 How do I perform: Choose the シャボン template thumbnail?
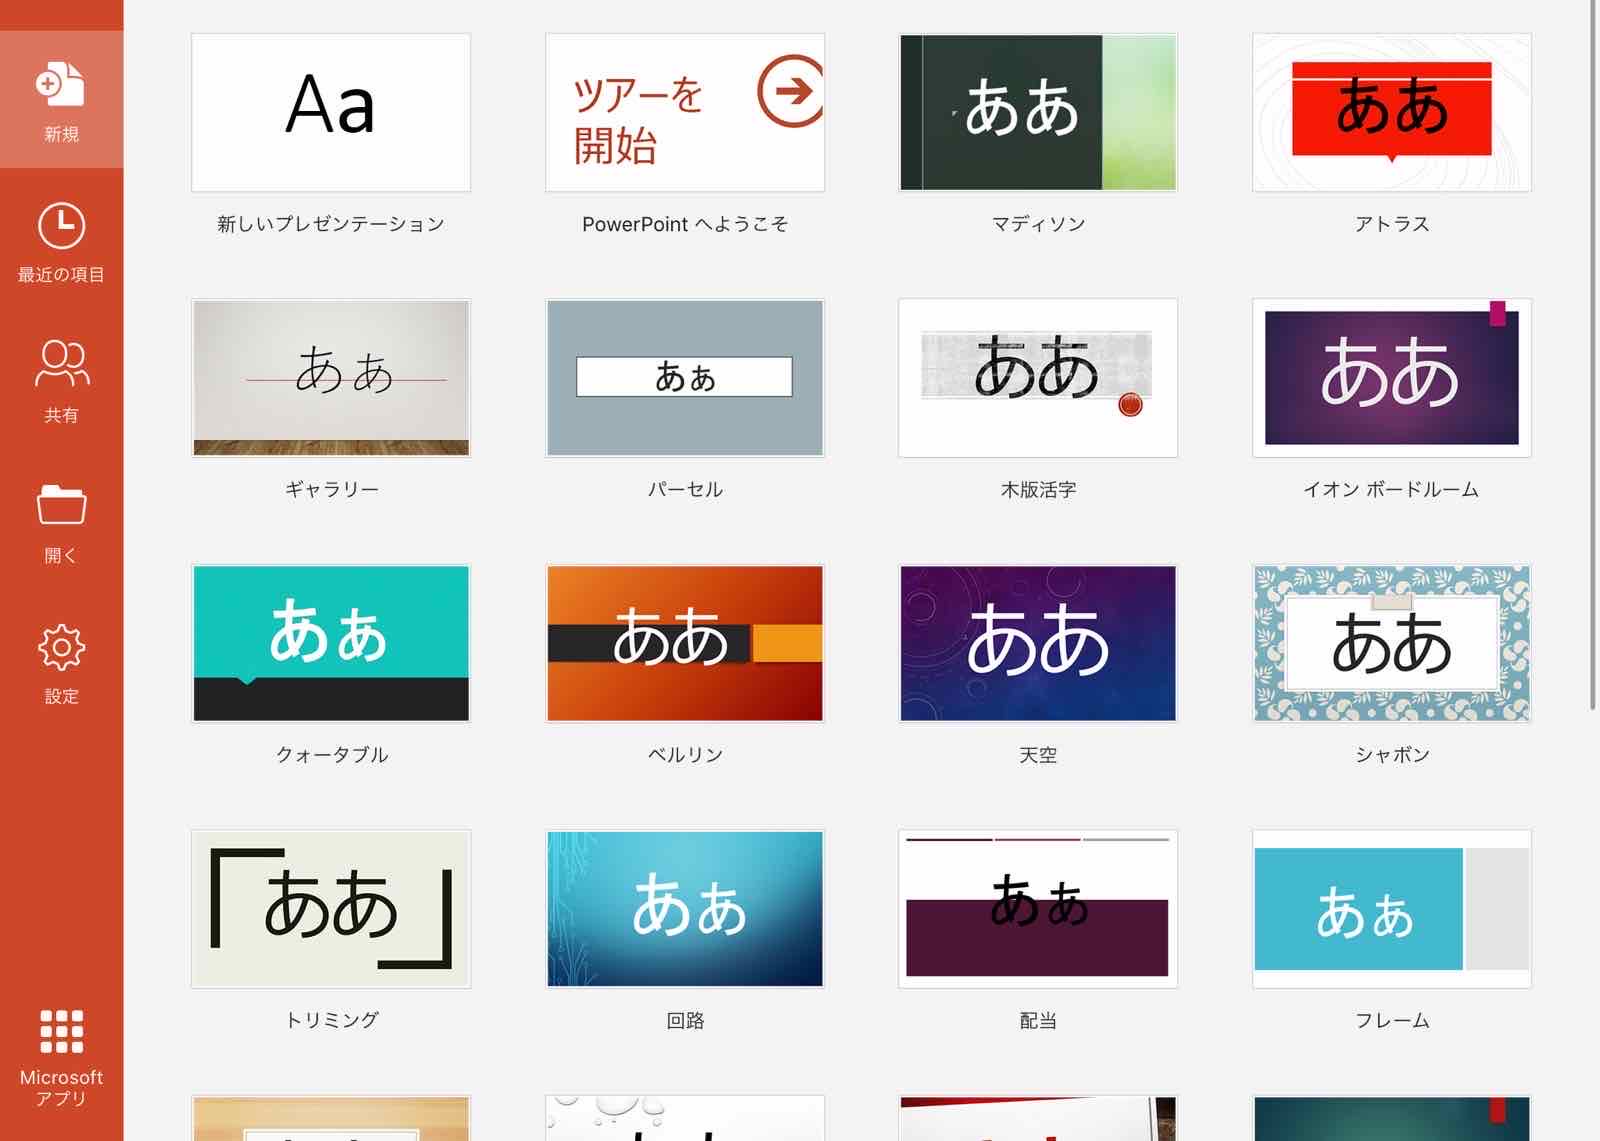(1392, 643)
